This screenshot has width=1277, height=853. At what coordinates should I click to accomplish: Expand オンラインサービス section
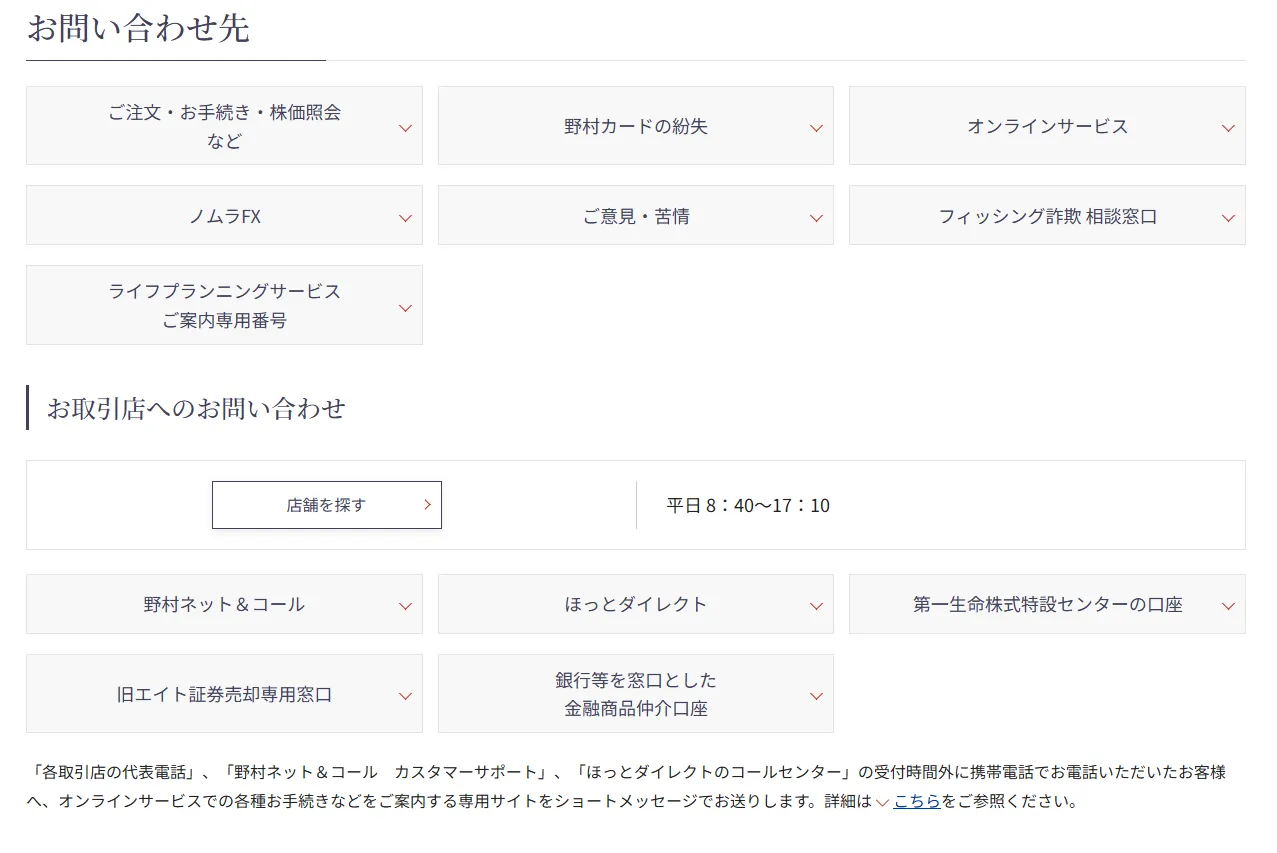point(1047,126)
